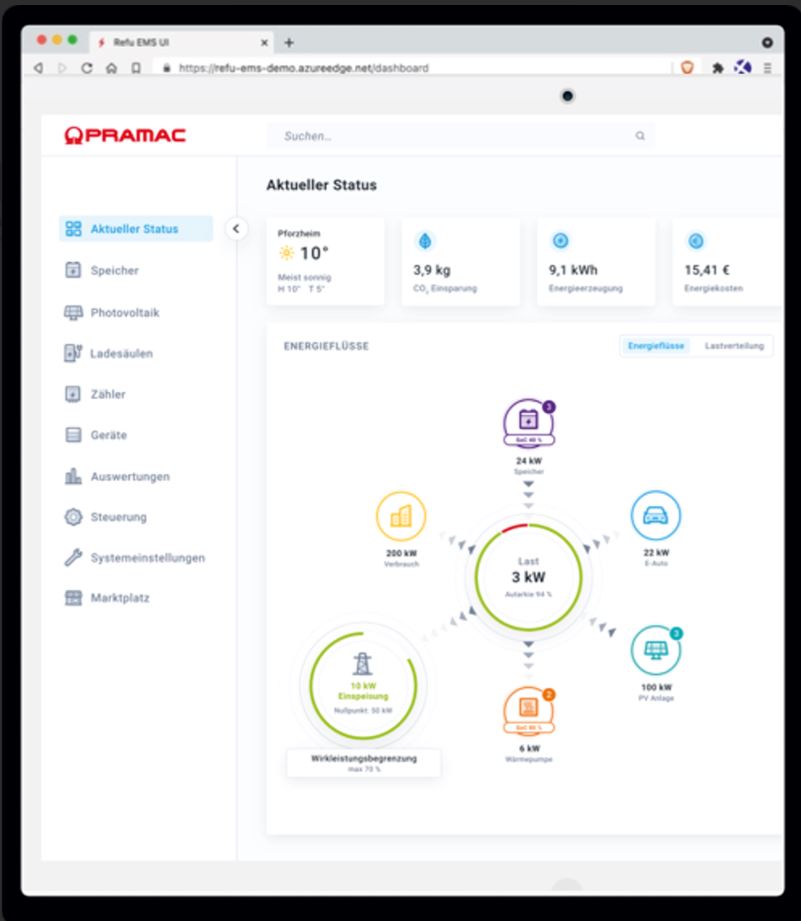
Task: Select the E-Auto car icon
Action: pyautogui.click(x=655, y=516)
